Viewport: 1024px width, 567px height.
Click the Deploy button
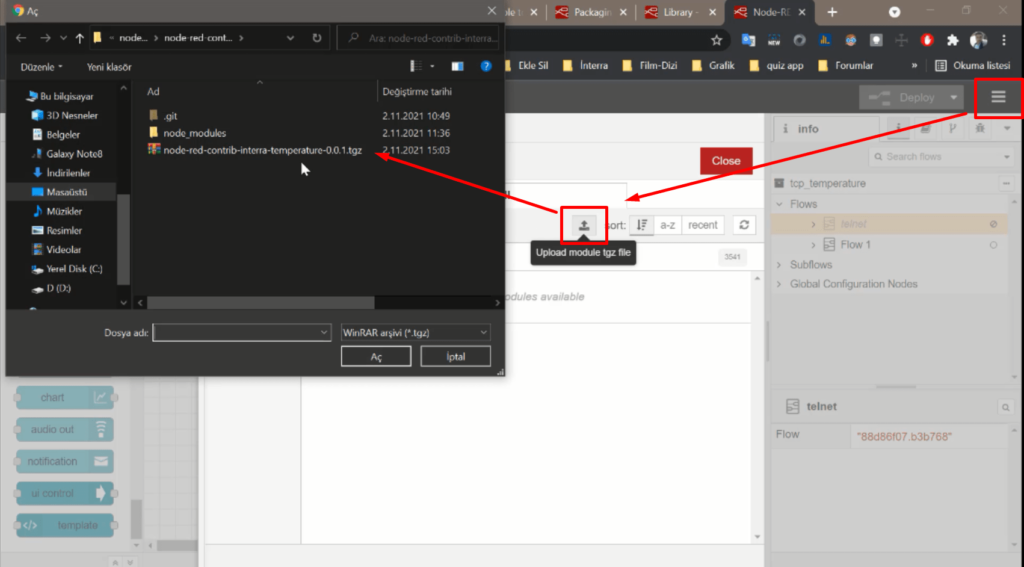click(901, 97)
